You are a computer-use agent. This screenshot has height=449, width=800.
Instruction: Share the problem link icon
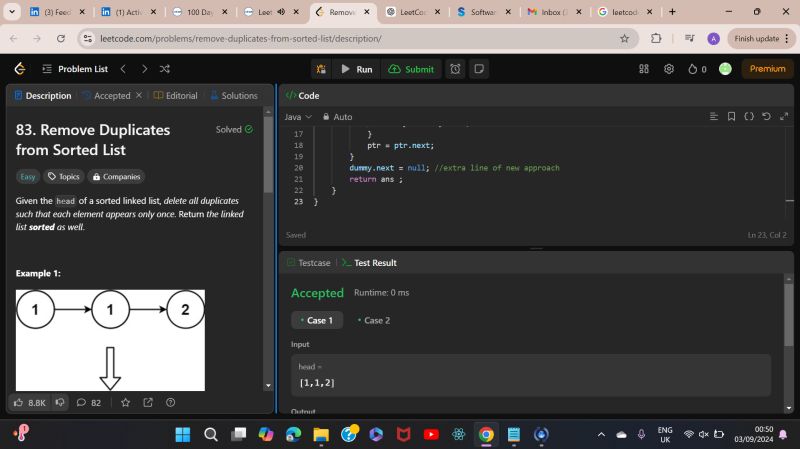[148, 403]
